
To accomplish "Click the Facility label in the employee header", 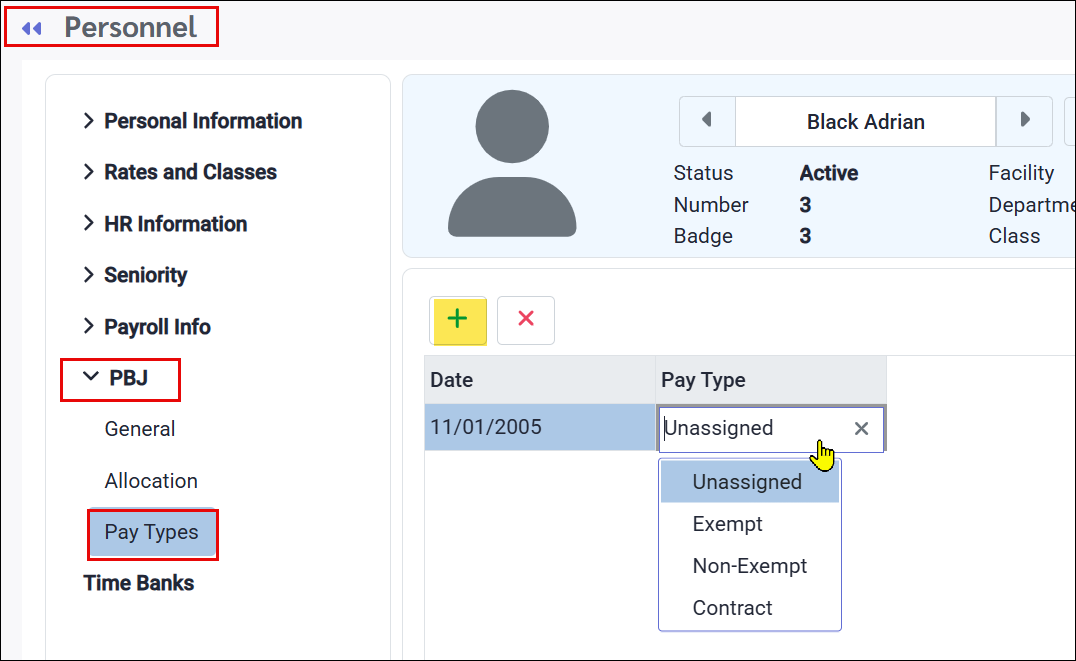I will pos(1021,173).
